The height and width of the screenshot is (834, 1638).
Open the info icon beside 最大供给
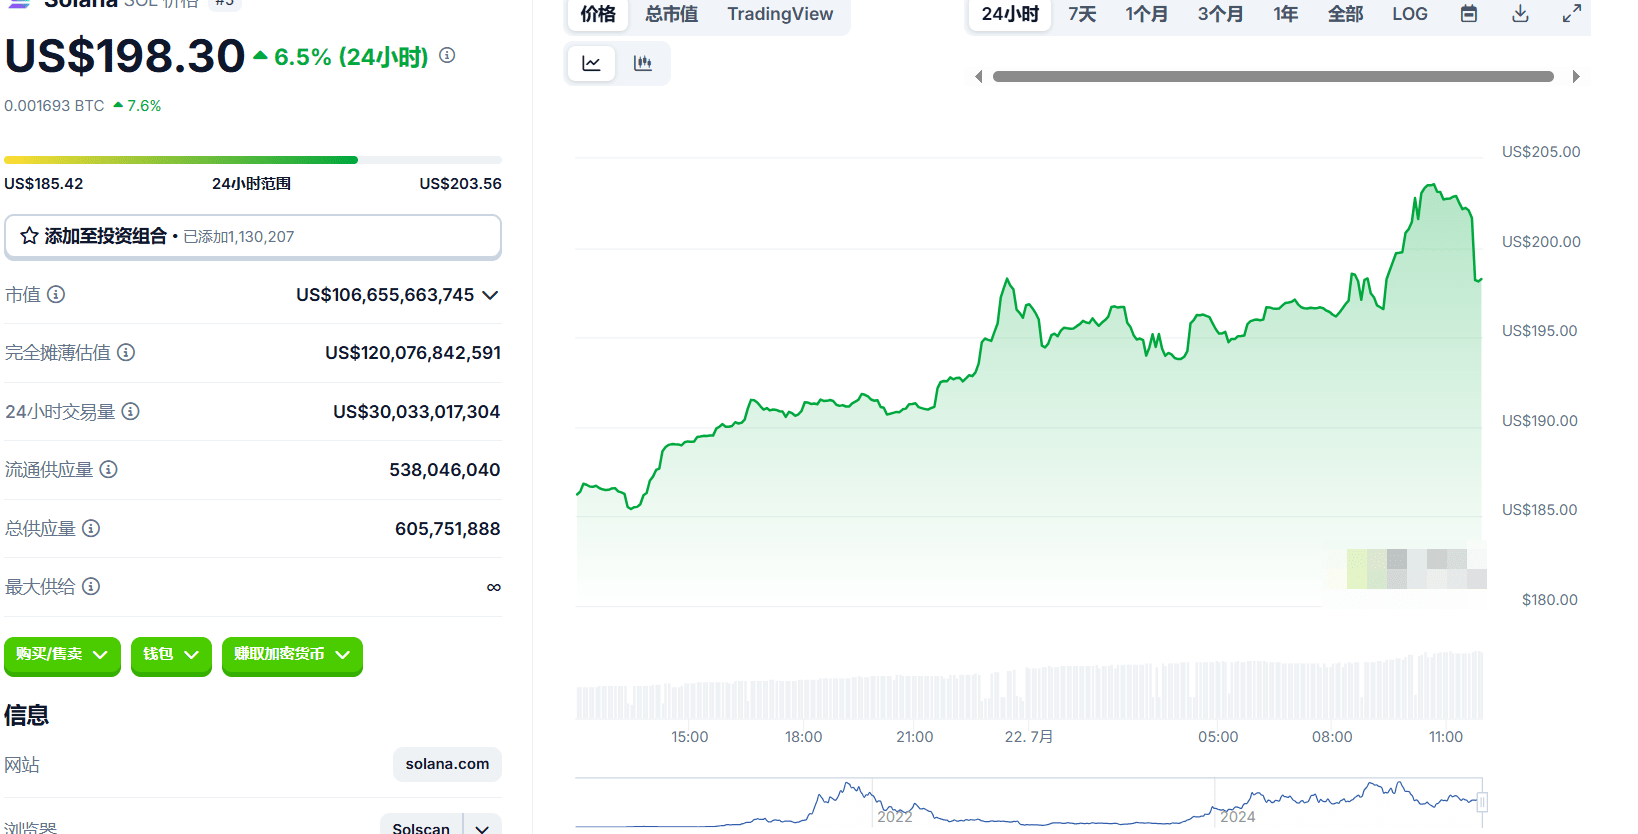tap(91, 586)
